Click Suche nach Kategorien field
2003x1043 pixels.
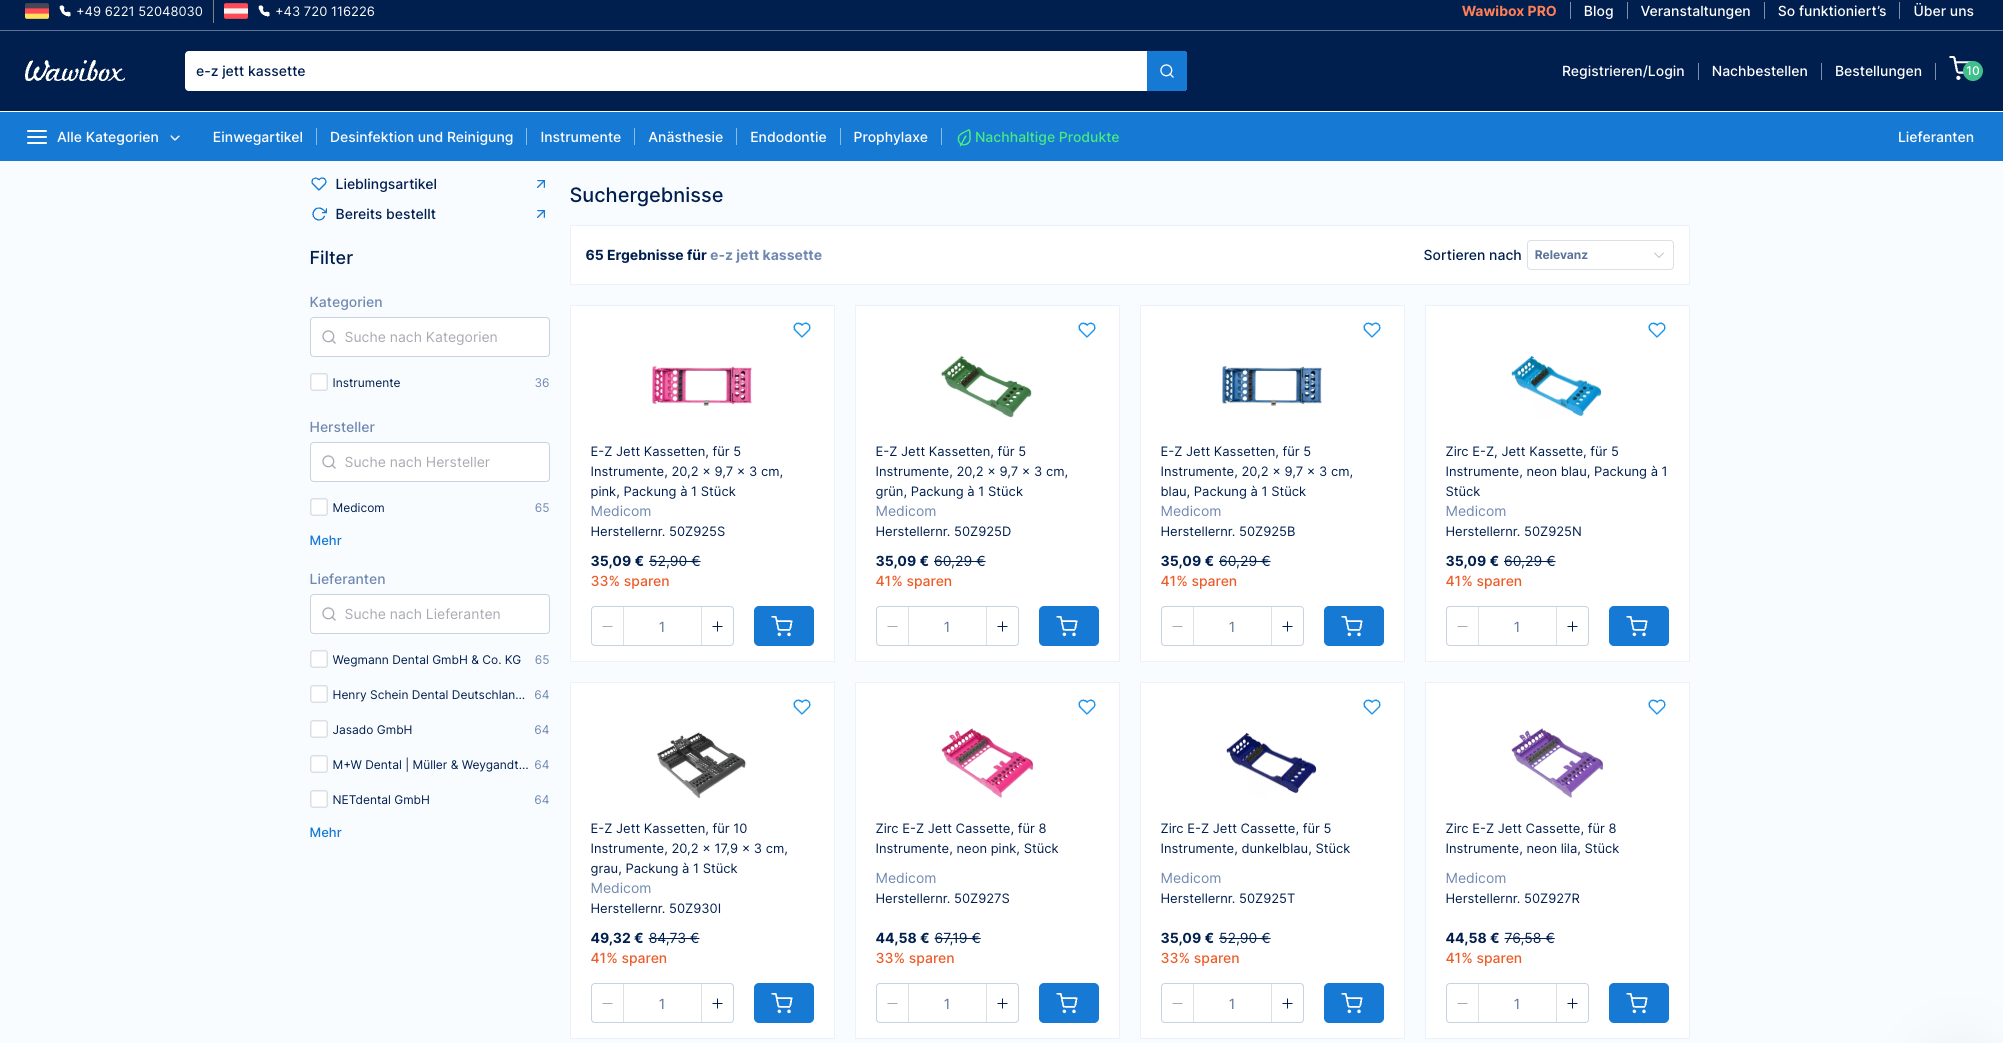[x=430, y=337]
